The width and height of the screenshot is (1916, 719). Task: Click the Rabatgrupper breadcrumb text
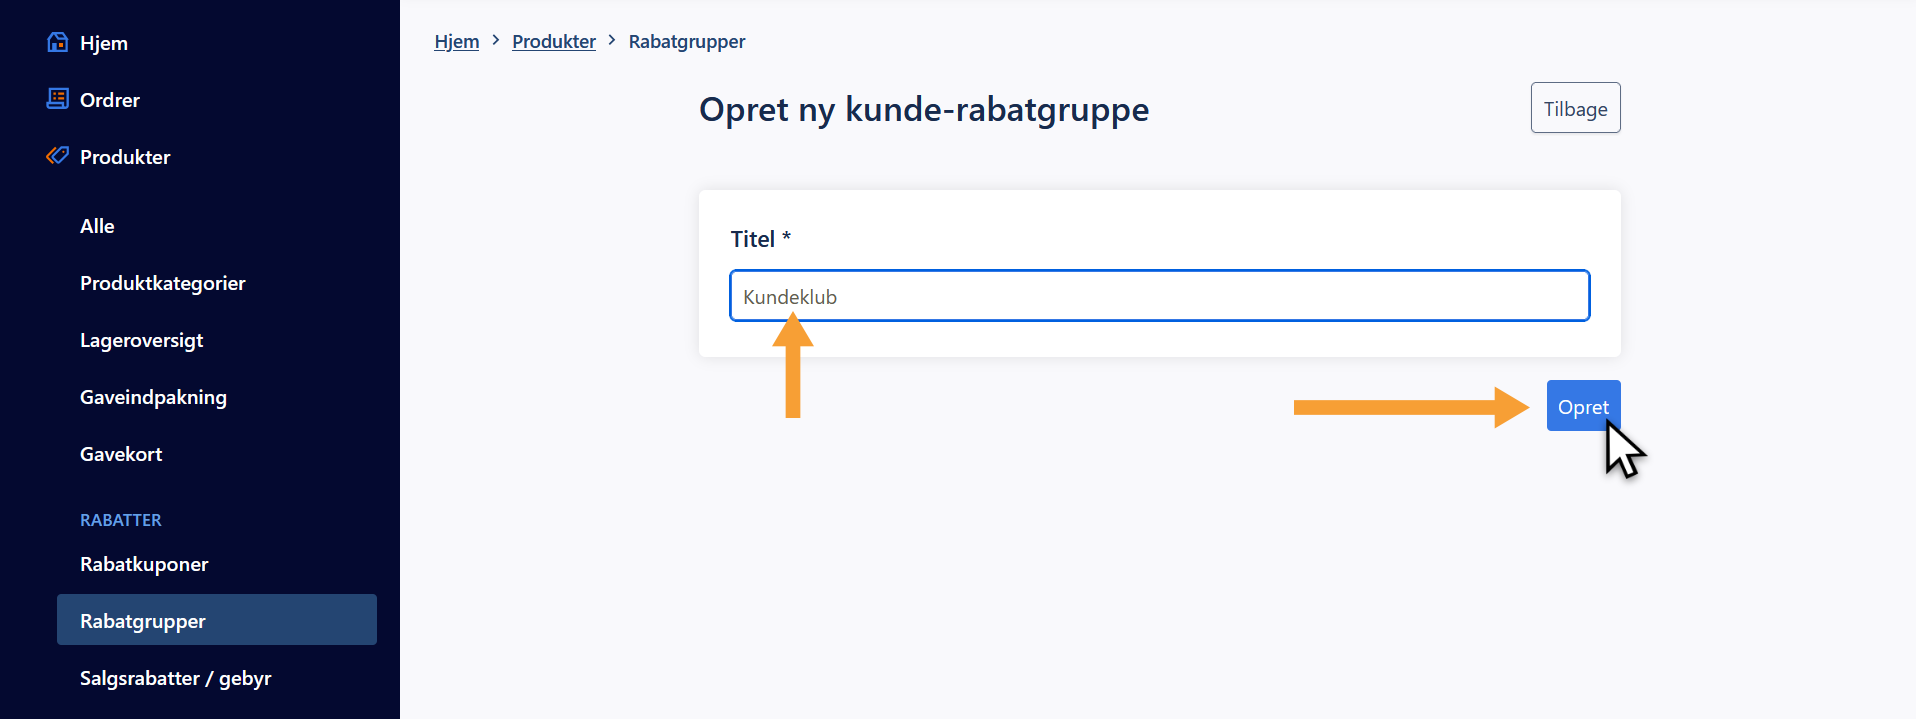pos(687,41)
